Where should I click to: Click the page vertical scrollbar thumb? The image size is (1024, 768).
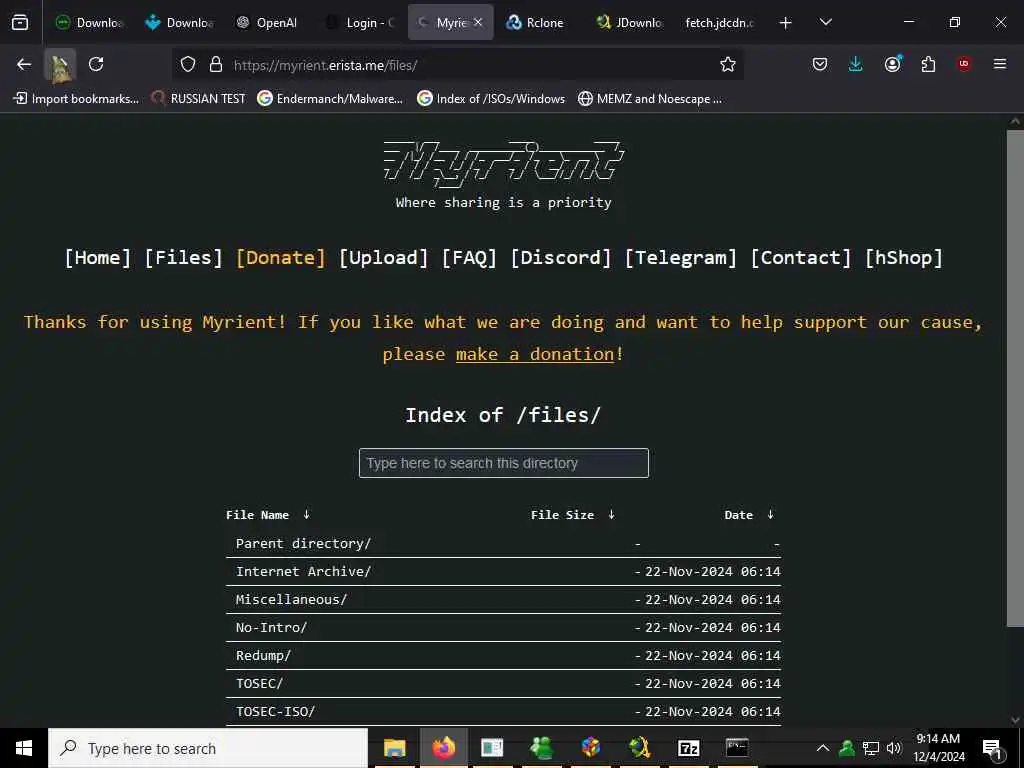coord(1015,379)
